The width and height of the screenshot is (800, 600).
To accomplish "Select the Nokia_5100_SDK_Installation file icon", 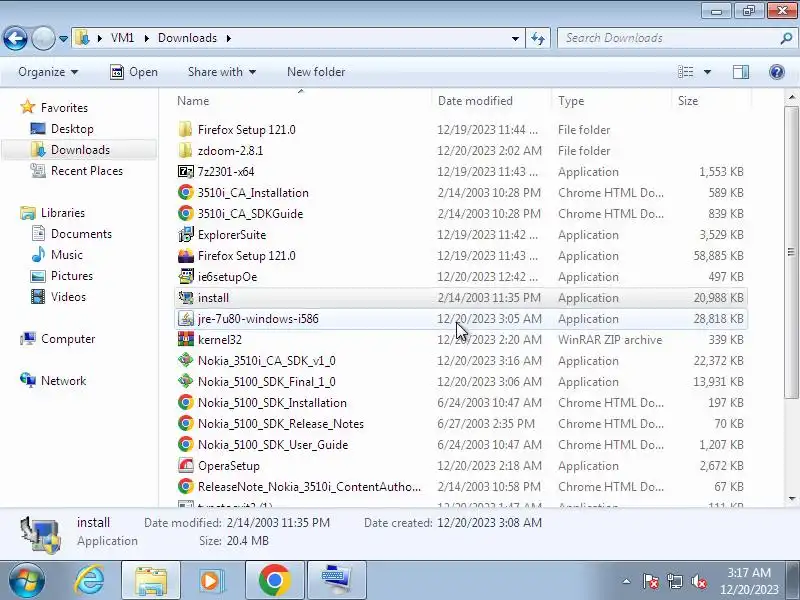I will 186,403.
